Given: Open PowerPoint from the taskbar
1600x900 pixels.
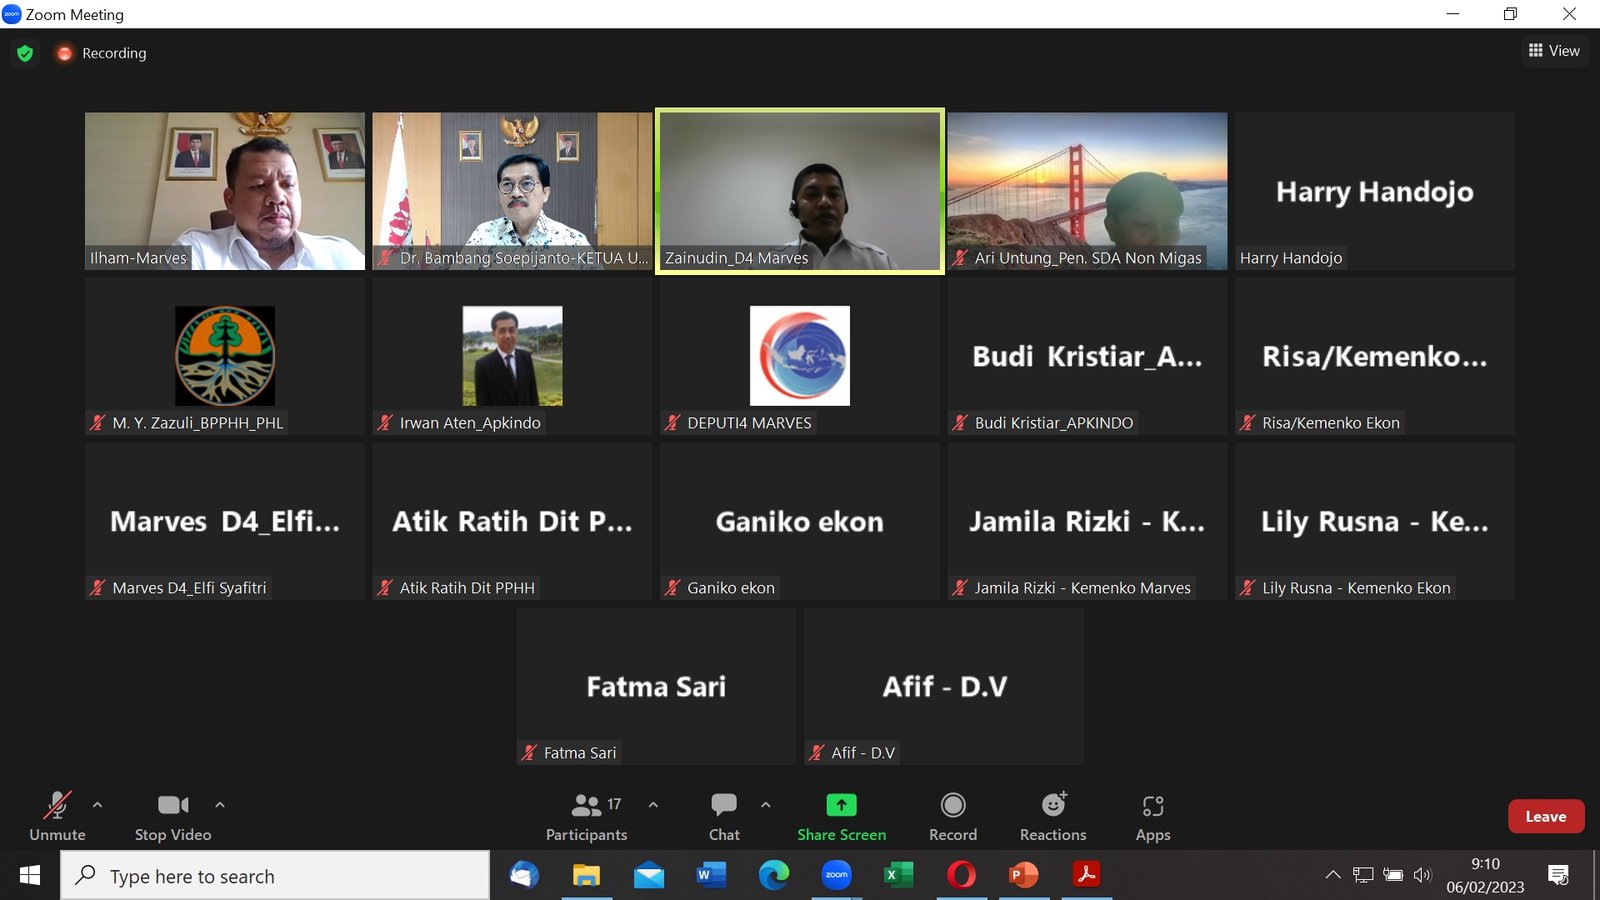Looking at the screenshot, I should click(x=1024, y=876).
